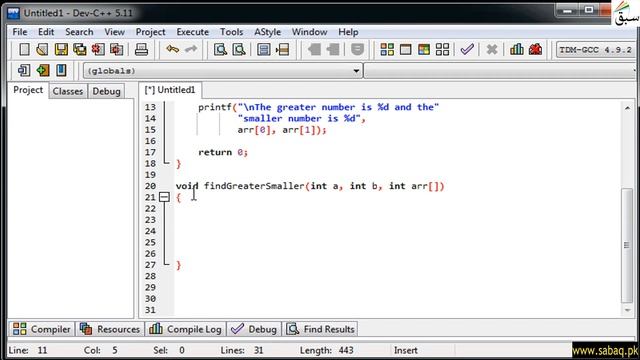The image size is (640, 360).
Task: Open the Edit menu
Action: pyautogui.click(x=46, y=32)
